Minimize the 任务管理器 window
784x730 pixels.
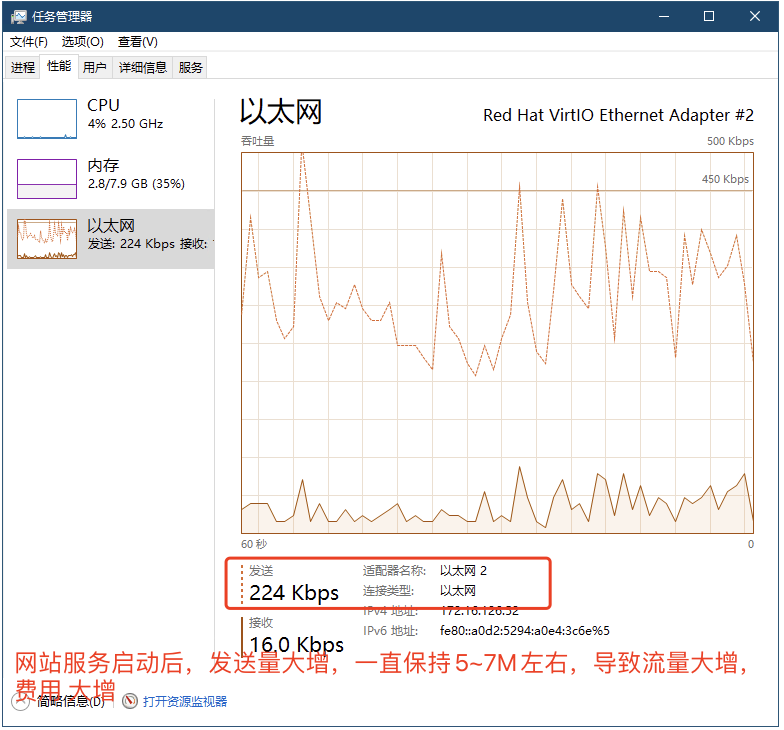point(661,17)
